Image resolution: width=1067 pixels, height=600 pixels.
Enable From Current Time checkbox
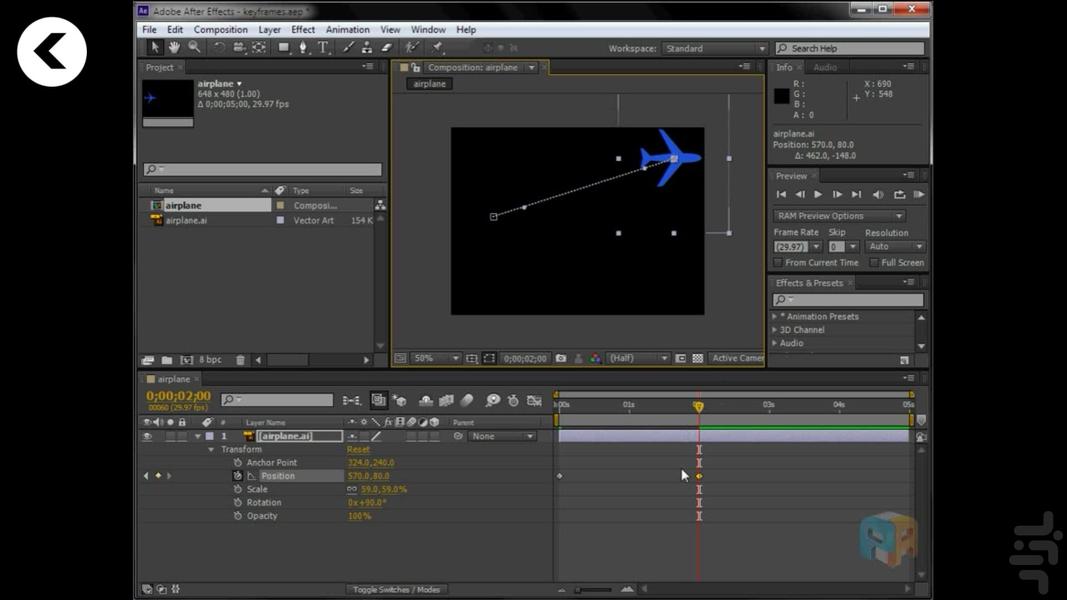[x=778, y=263]
